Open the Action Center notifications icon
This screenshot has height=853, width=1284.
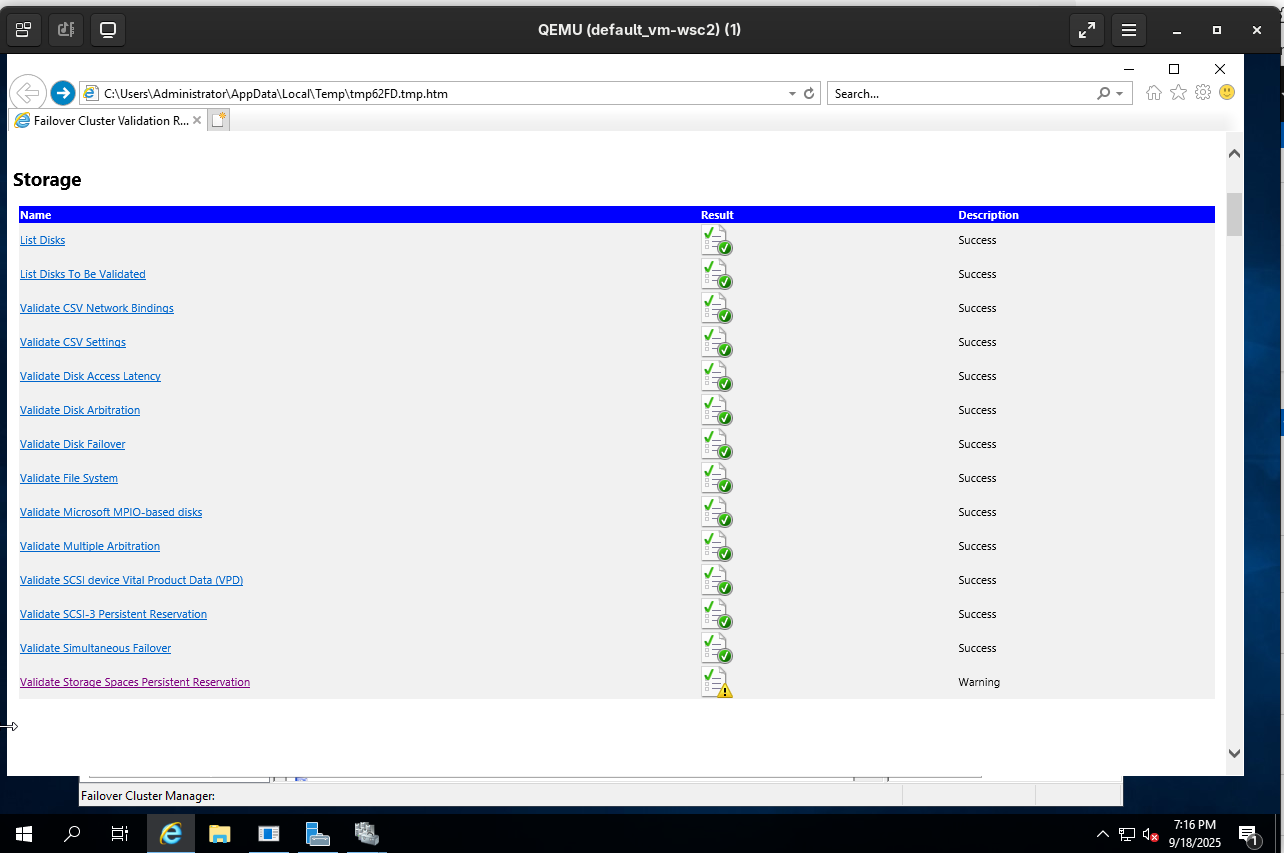click(1248, 833)
